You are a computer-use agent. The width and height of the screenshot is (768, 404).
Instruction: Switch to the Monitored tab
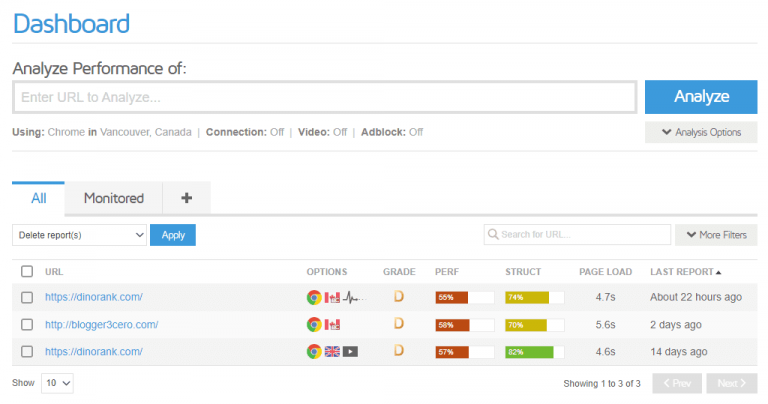pyautogui.click(x=114, y=198)
